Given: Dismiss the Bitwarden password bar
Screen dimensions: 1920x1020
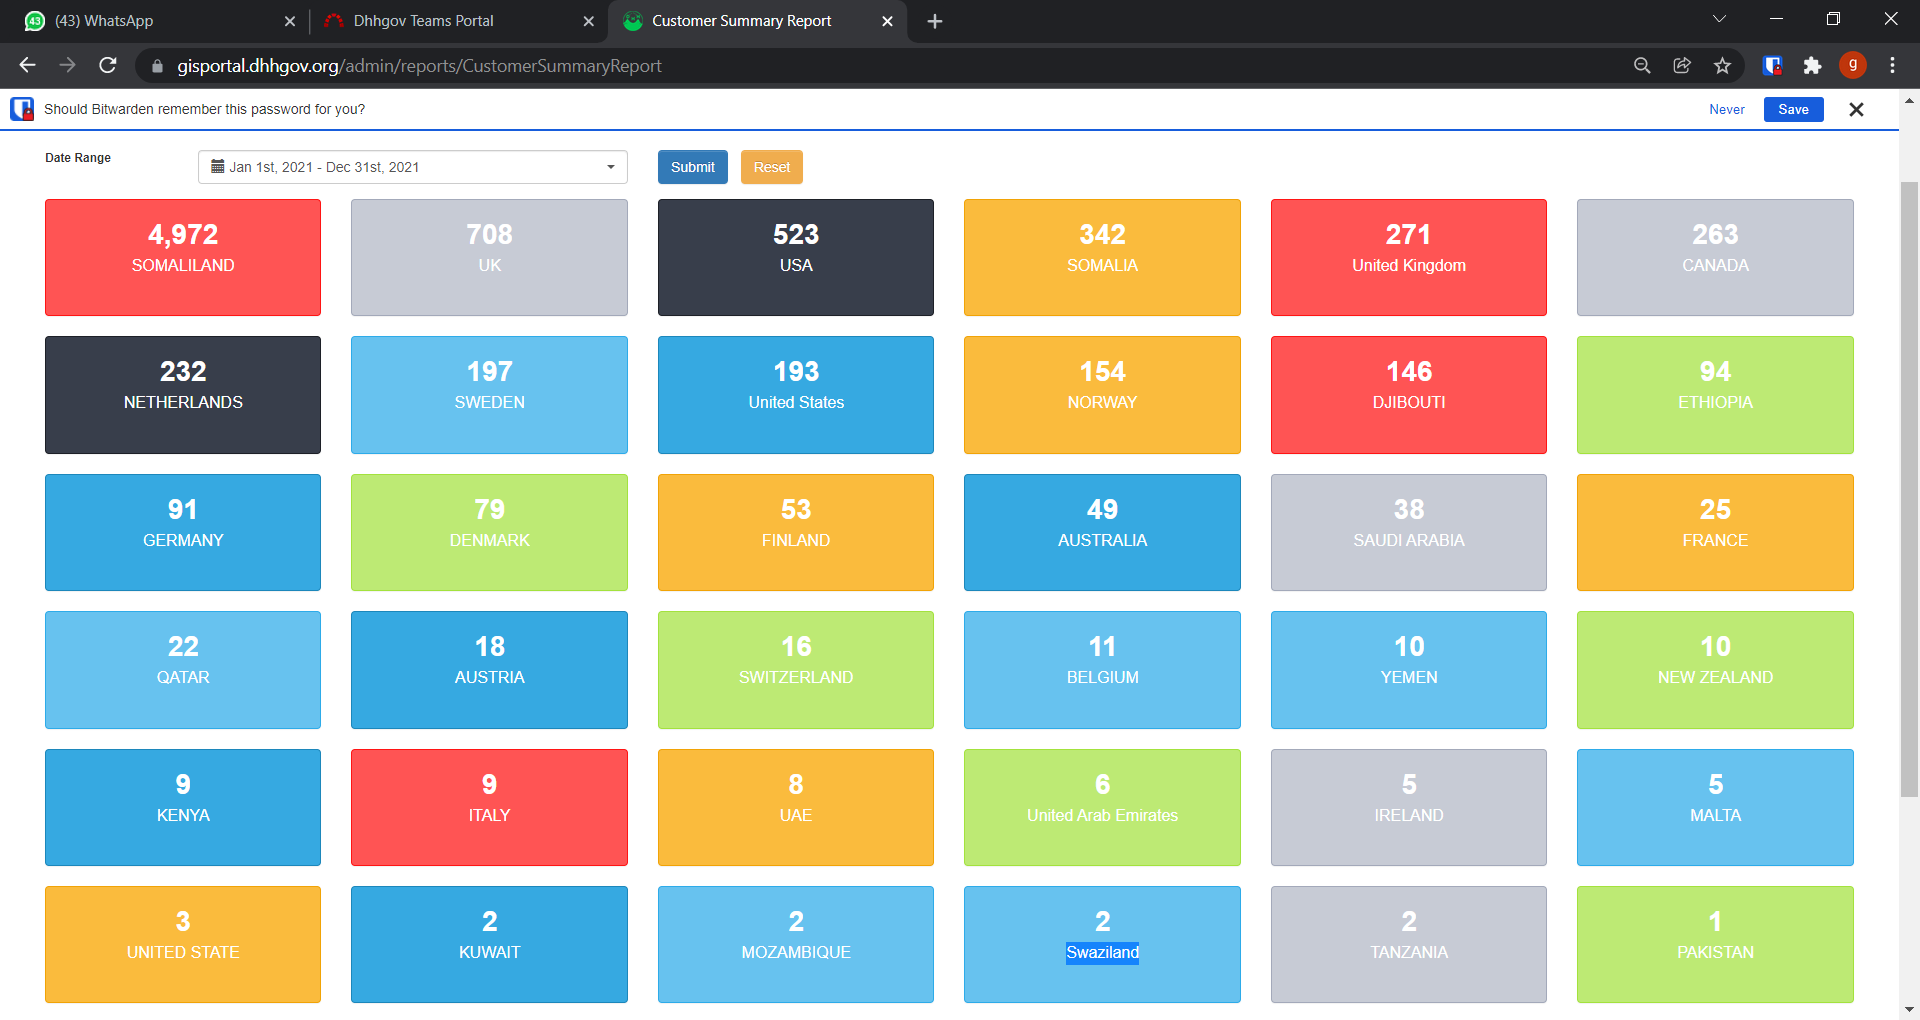Looking at the screenshot, I should tap(1856, 109).
